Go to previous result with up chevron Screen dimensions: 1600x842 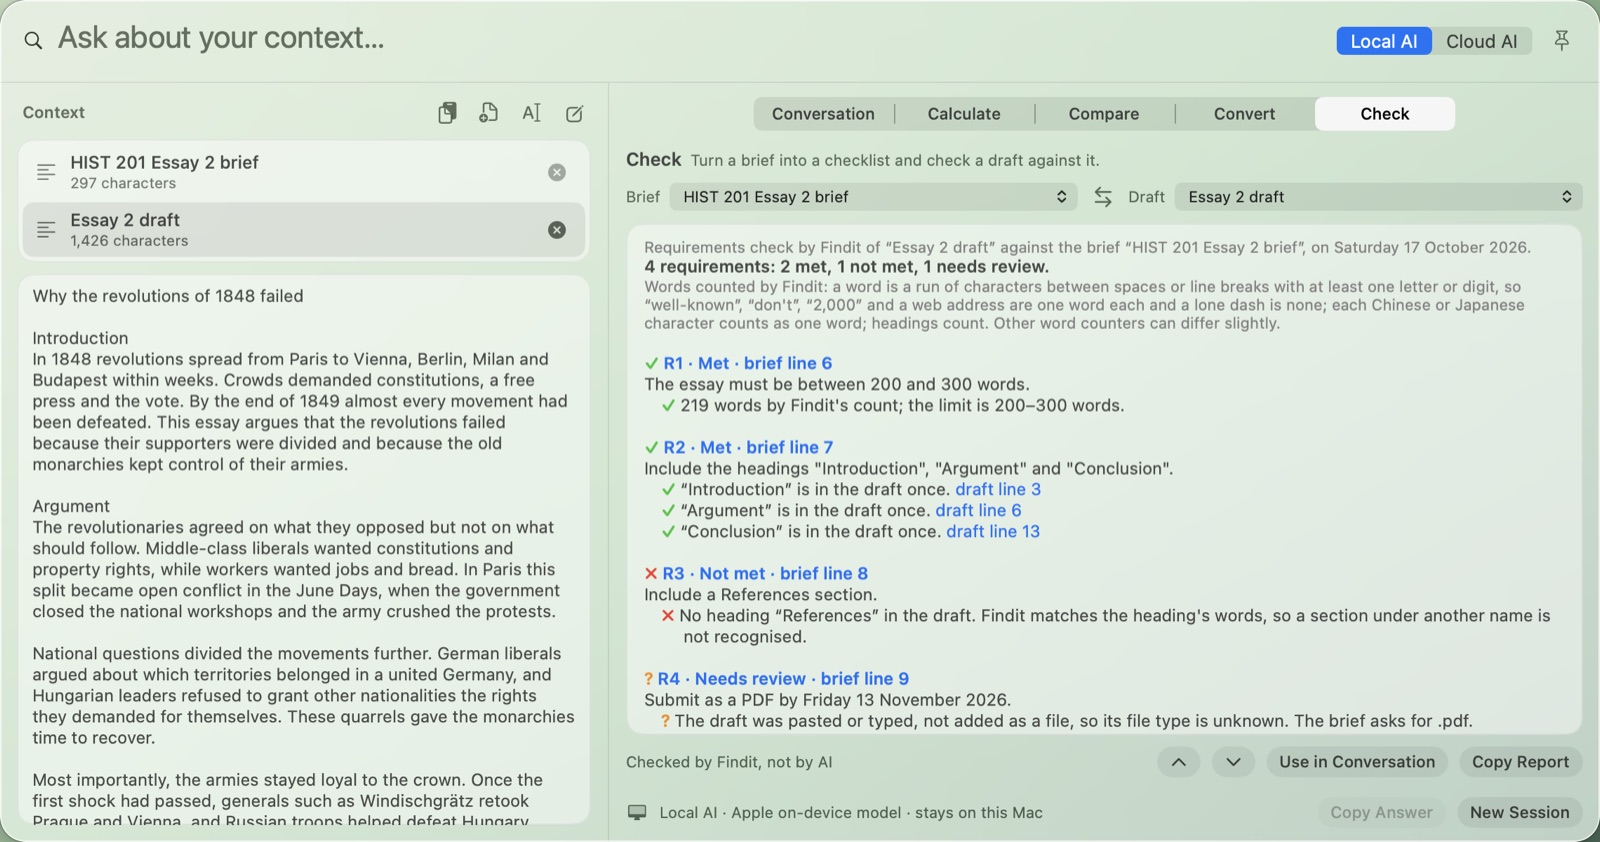click(1179, 762)
